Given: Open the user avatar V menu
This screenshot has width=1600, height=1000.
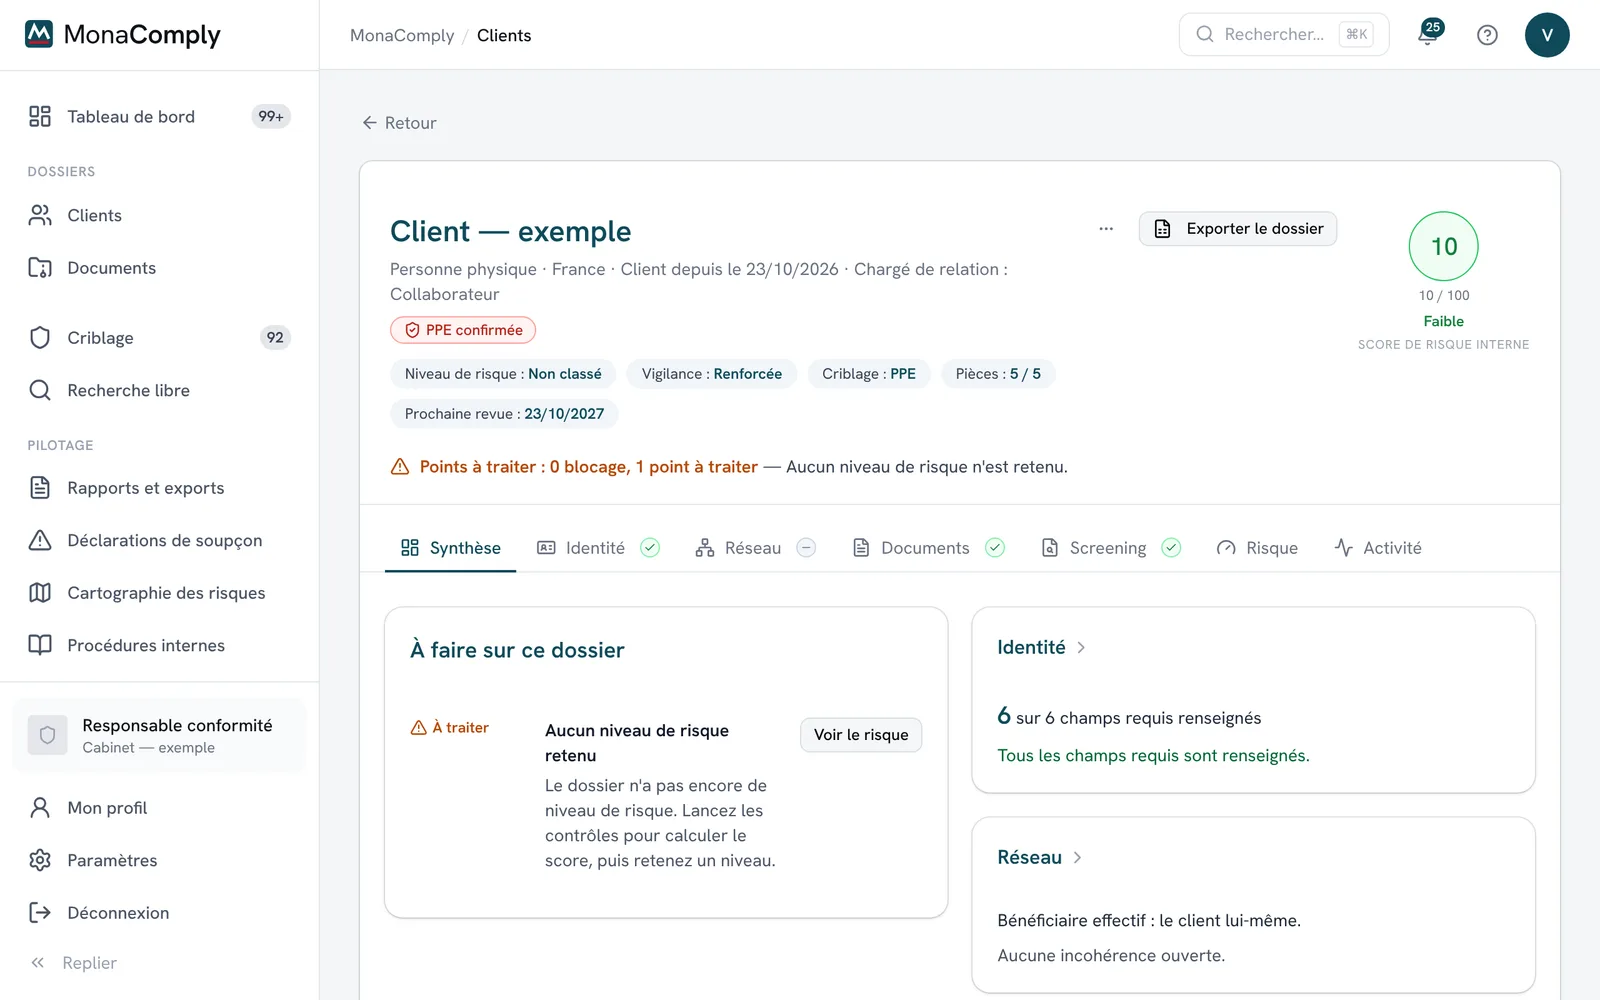Looking at the screenshot, I should pos(1547,35).
